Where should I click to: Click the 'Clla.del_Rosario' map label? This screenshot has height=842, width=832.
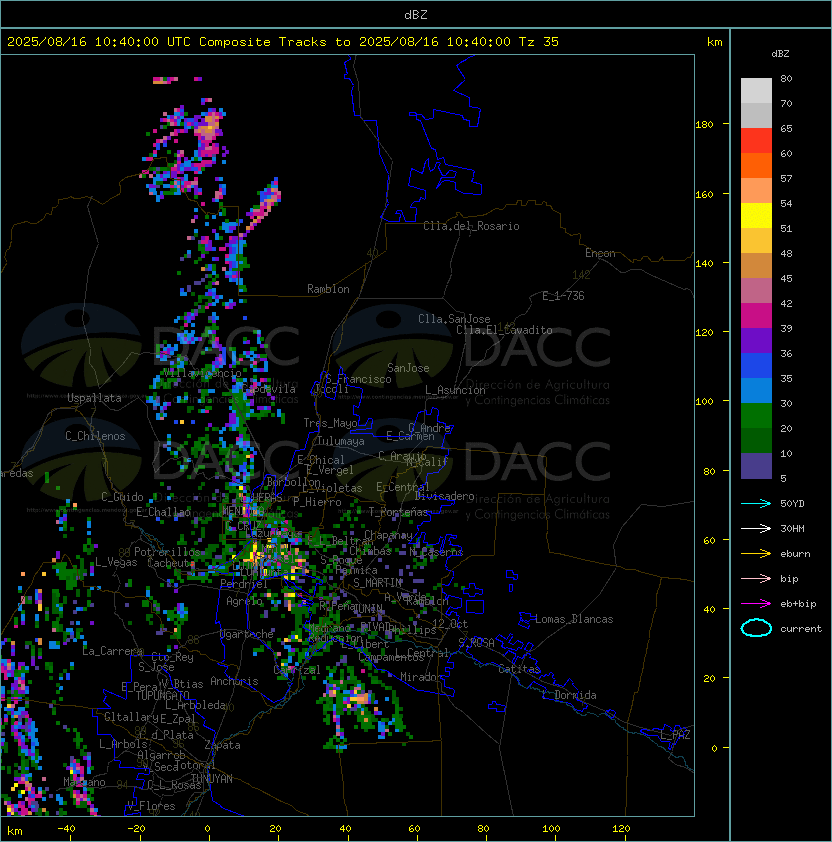point(471,226)
